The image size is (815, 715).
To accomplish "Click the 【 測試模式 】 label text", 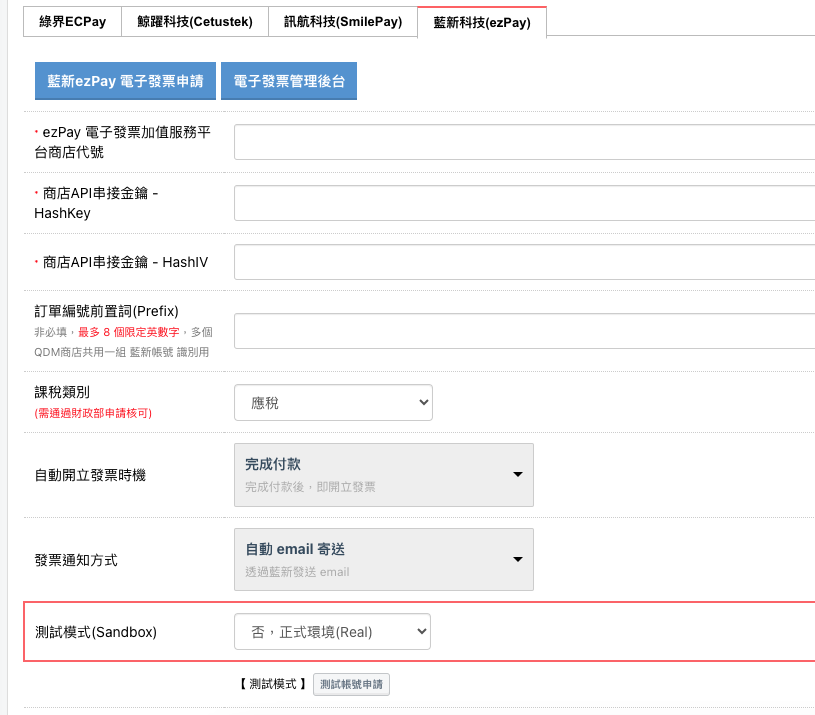I will [273, 684].
